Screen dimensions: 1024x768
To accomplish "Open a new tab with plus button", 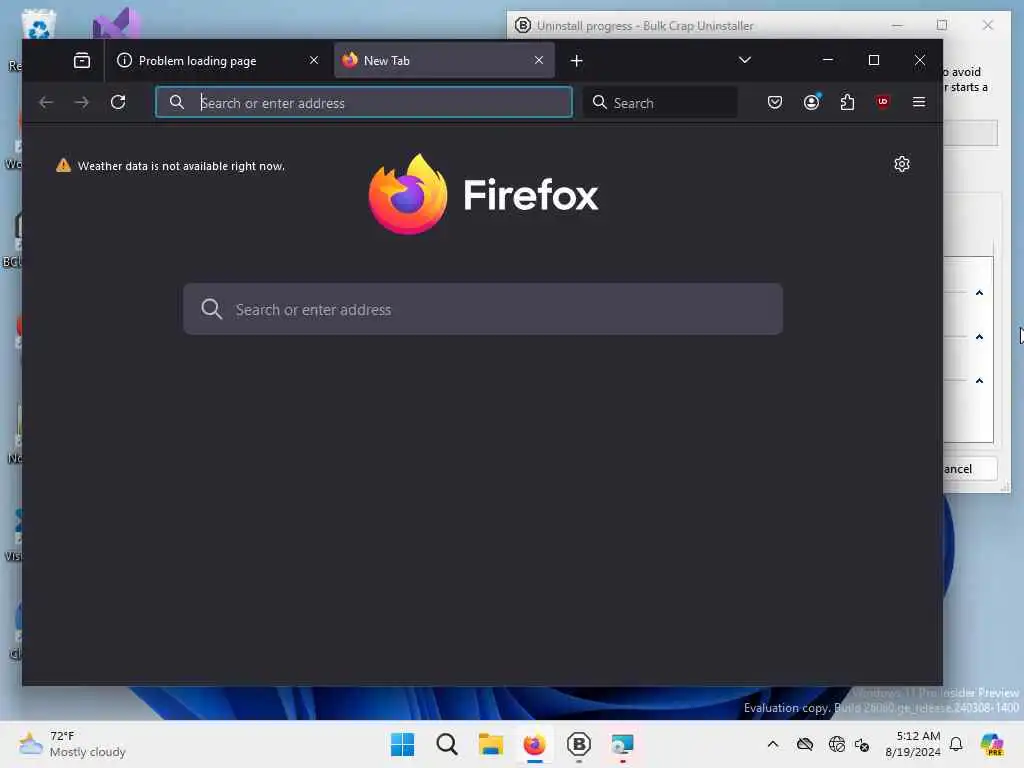I will 576,61.
